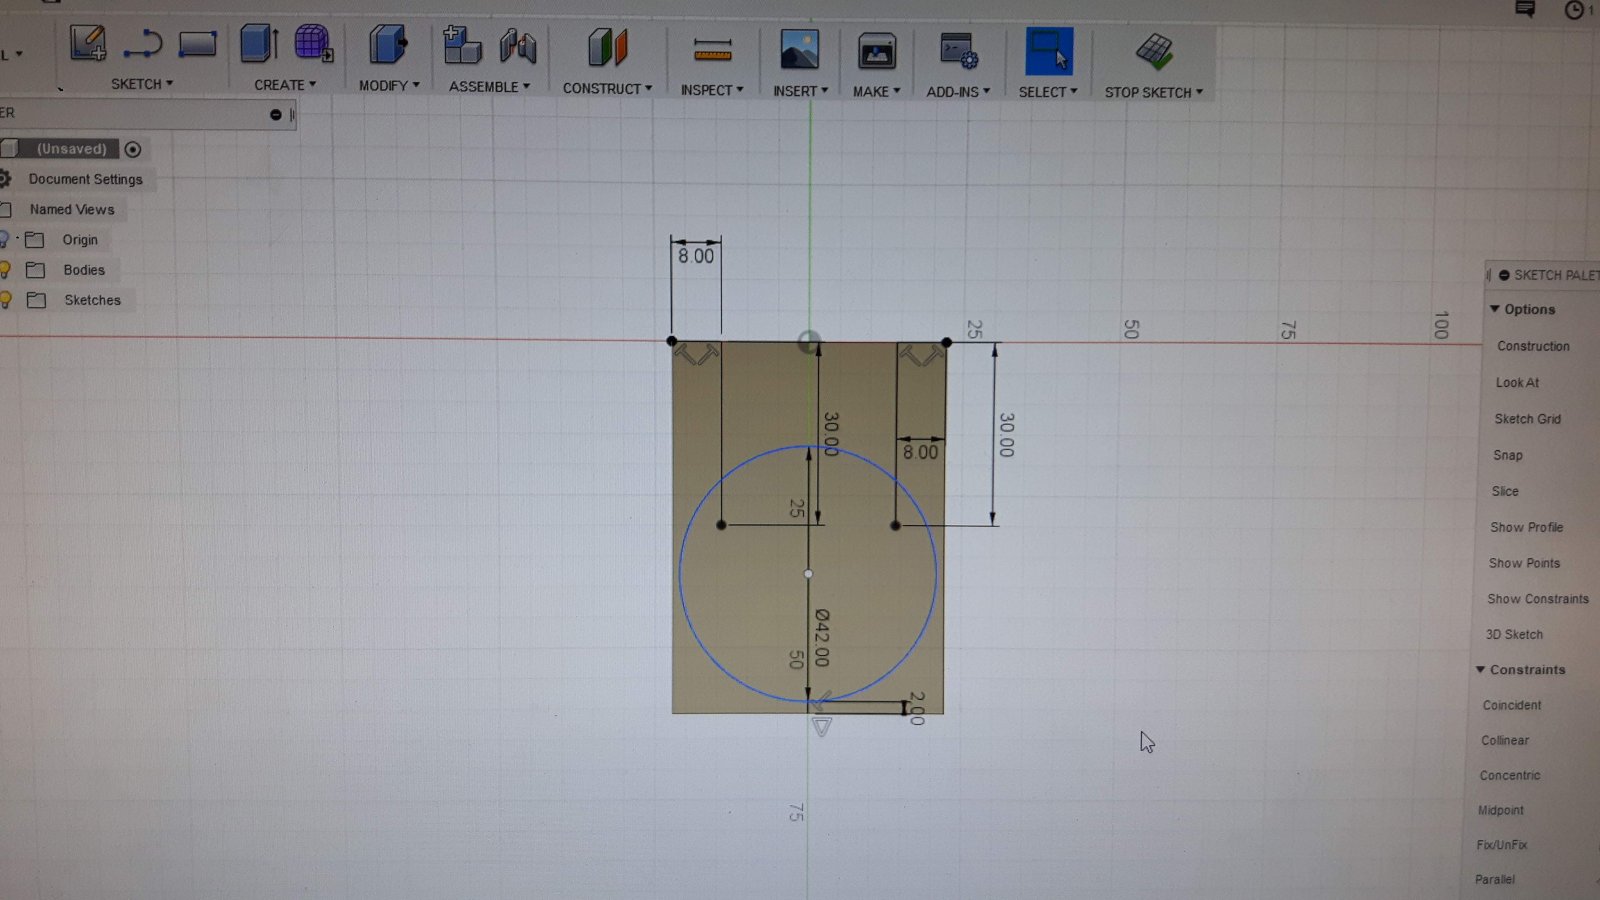
Task: Collapse the Sketch Palette round icon
Action: pyautogui.click(x=1504, y=275)
